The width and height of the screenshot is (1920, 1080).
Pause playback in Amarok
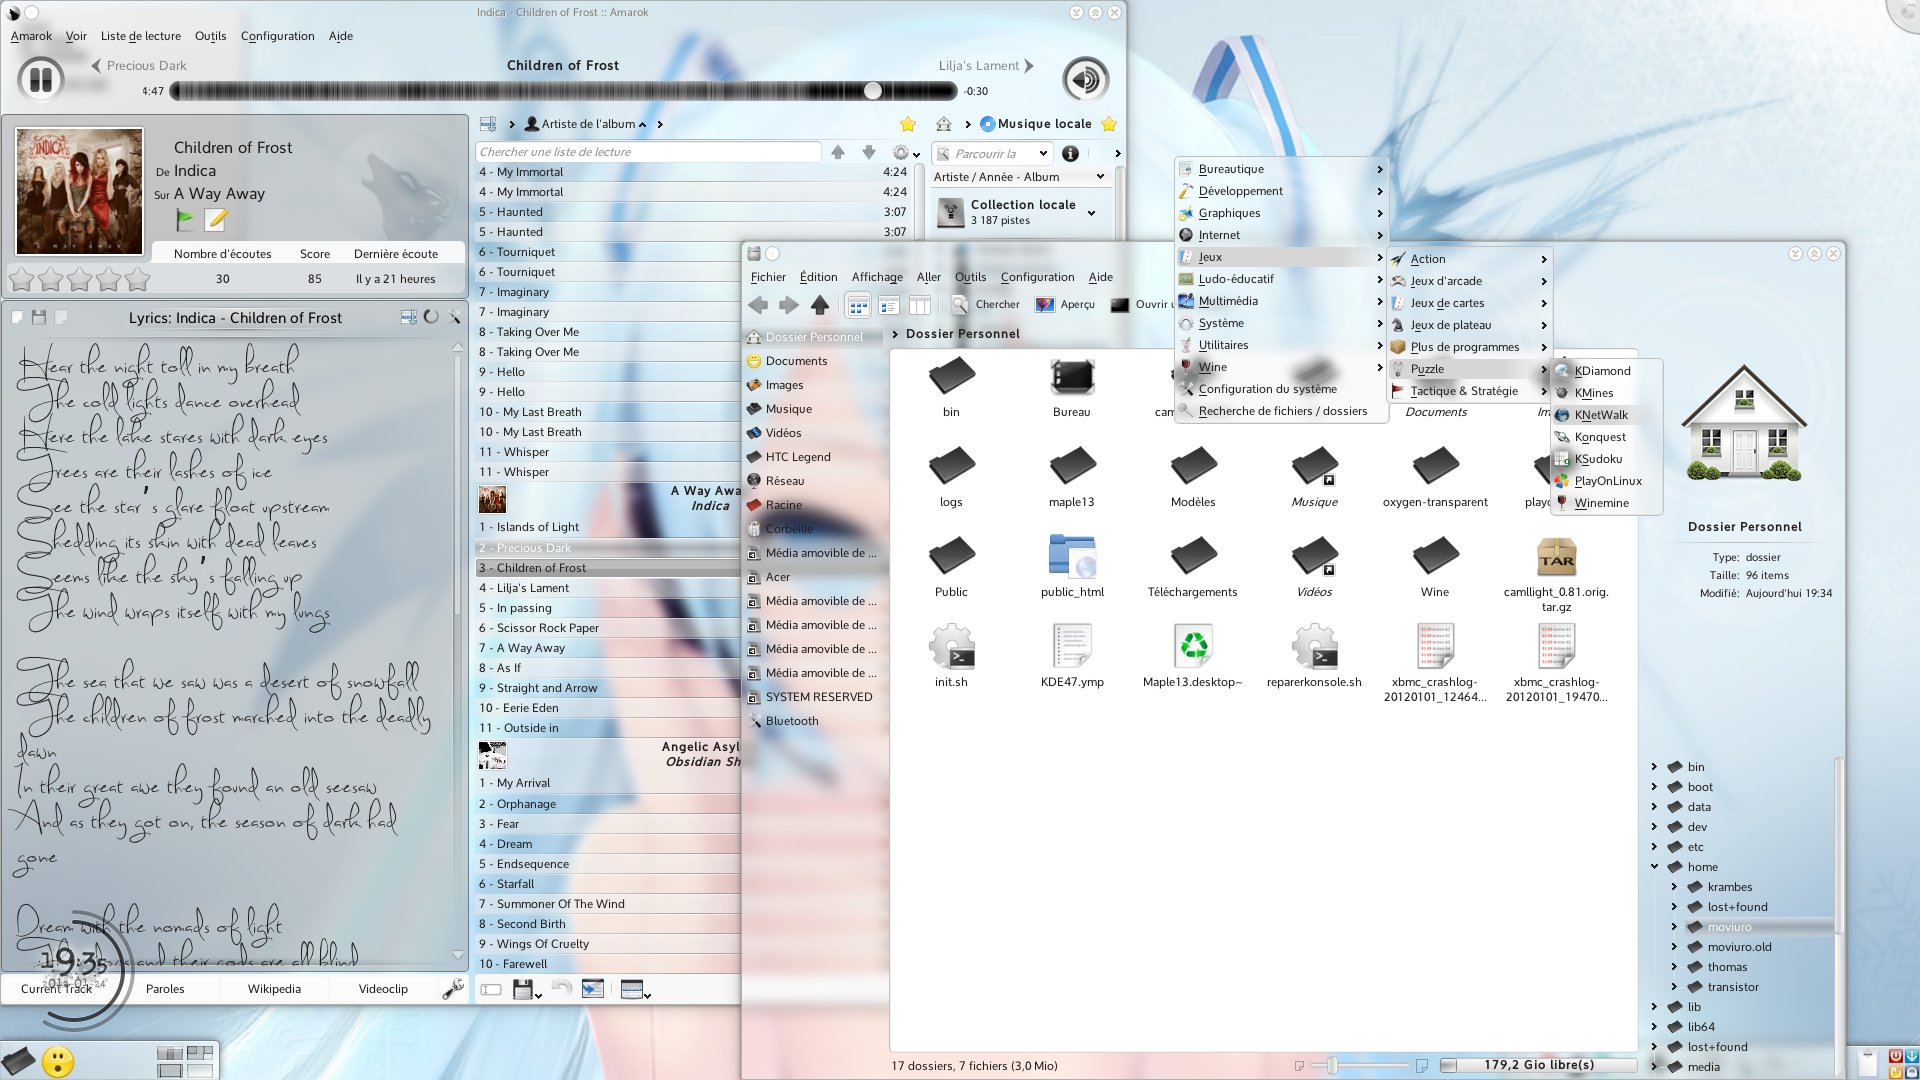pos(41,79)
